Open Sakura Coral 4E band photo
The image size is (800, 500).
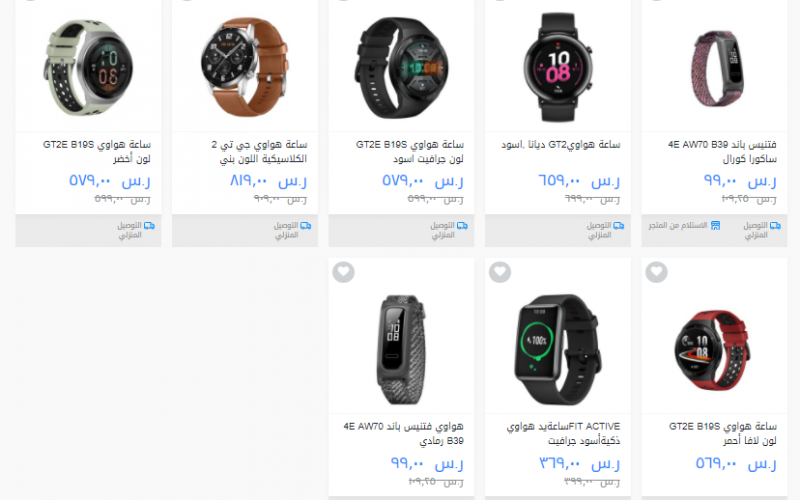point(717,69)
